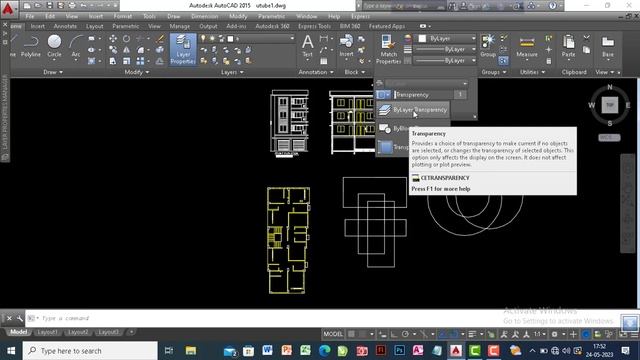The image size is (640, 360).
Task: Select the Arc draw tool
Action: click(76, 46)
